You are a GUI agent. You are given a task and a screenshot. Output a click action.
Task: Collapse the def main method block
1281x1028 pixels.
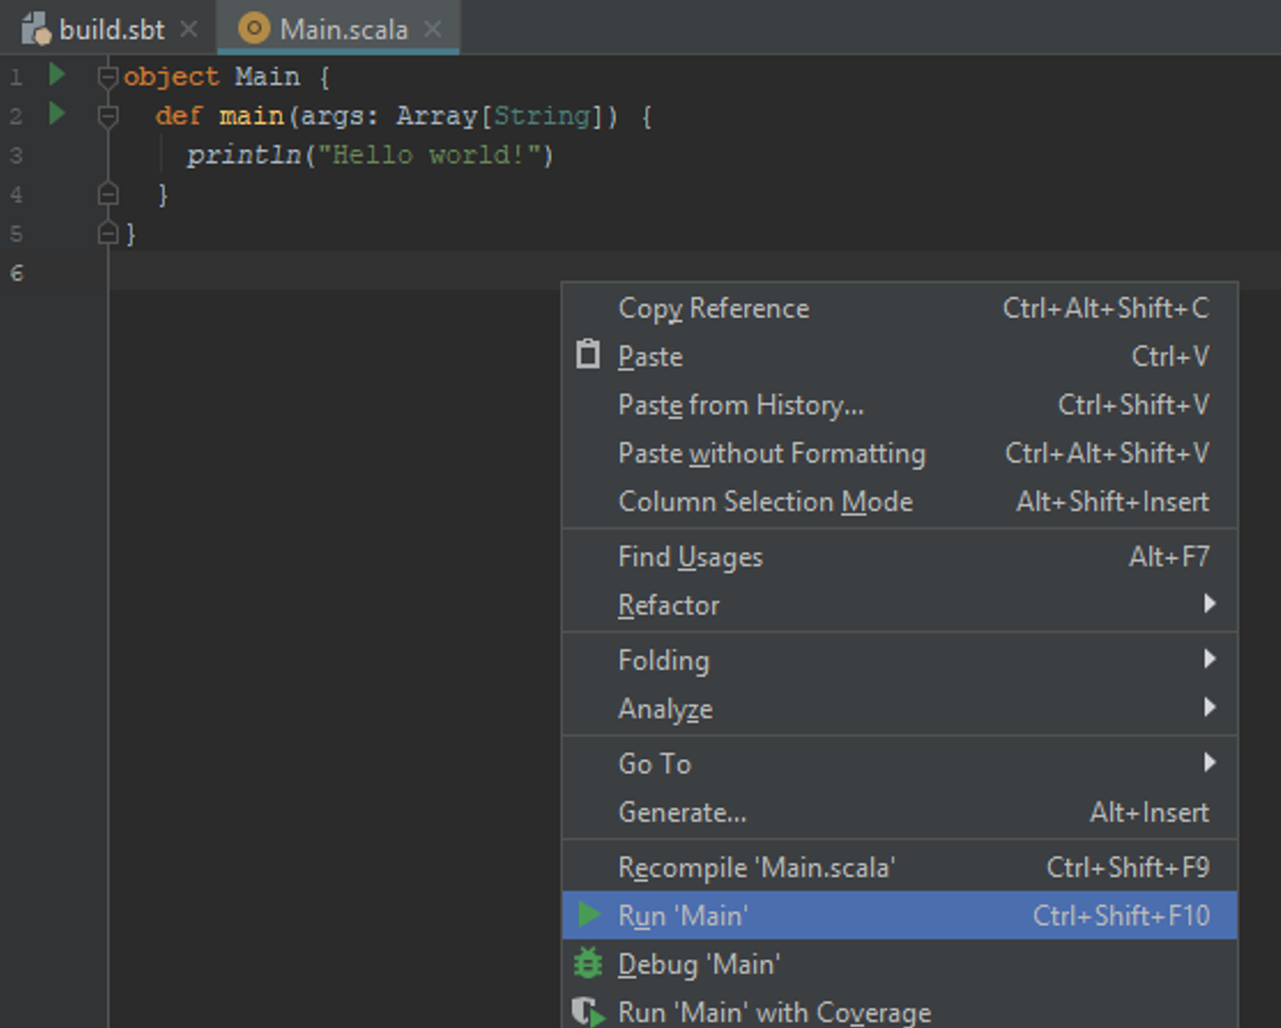(x=108, y=116)
